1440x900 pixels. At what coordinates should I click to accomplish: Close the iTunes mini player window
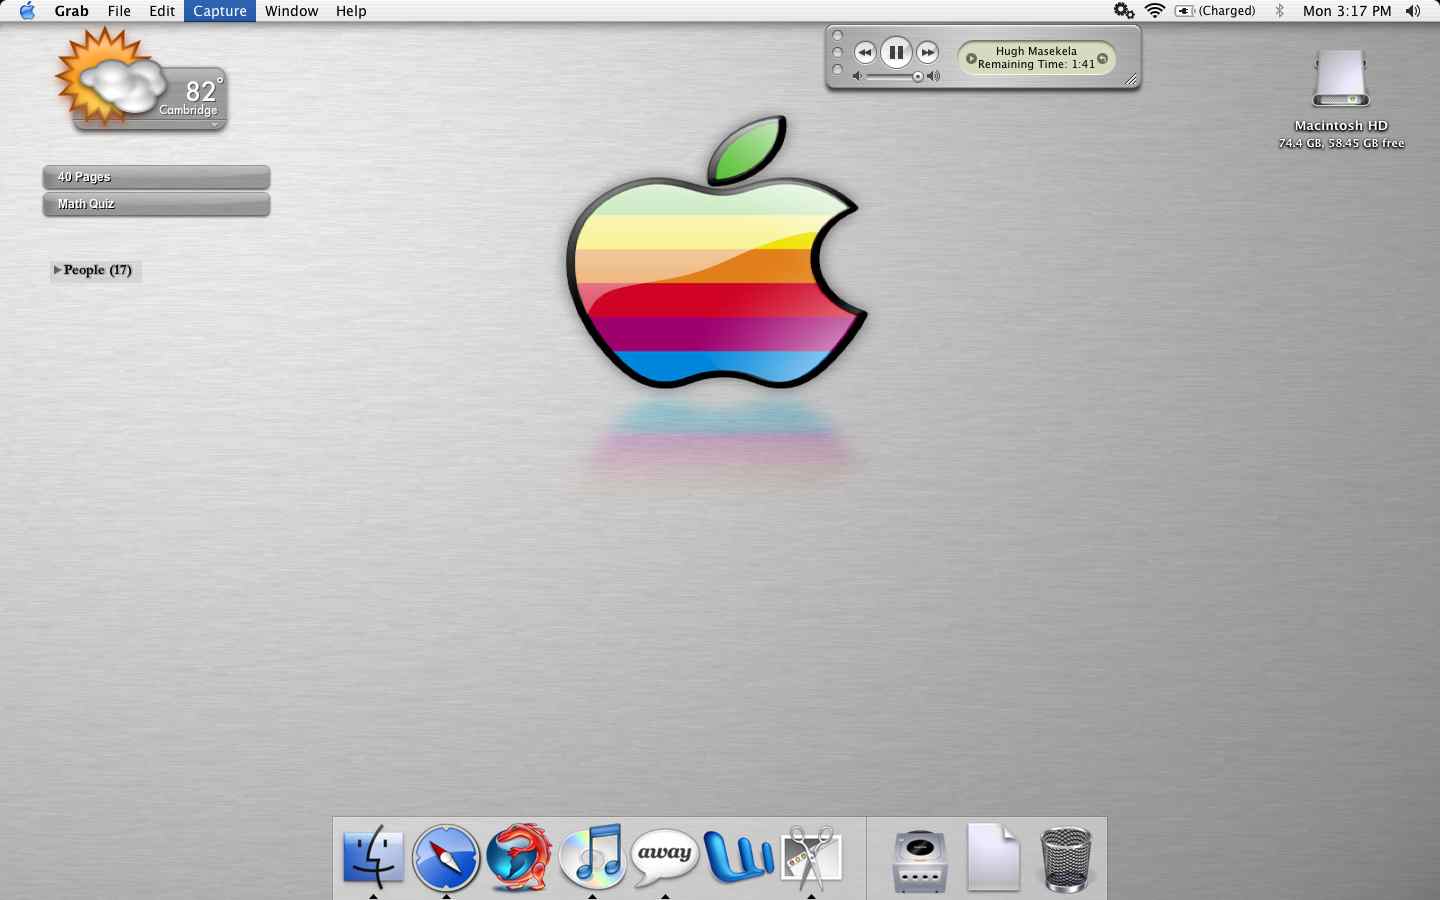(x=838, y=36)
